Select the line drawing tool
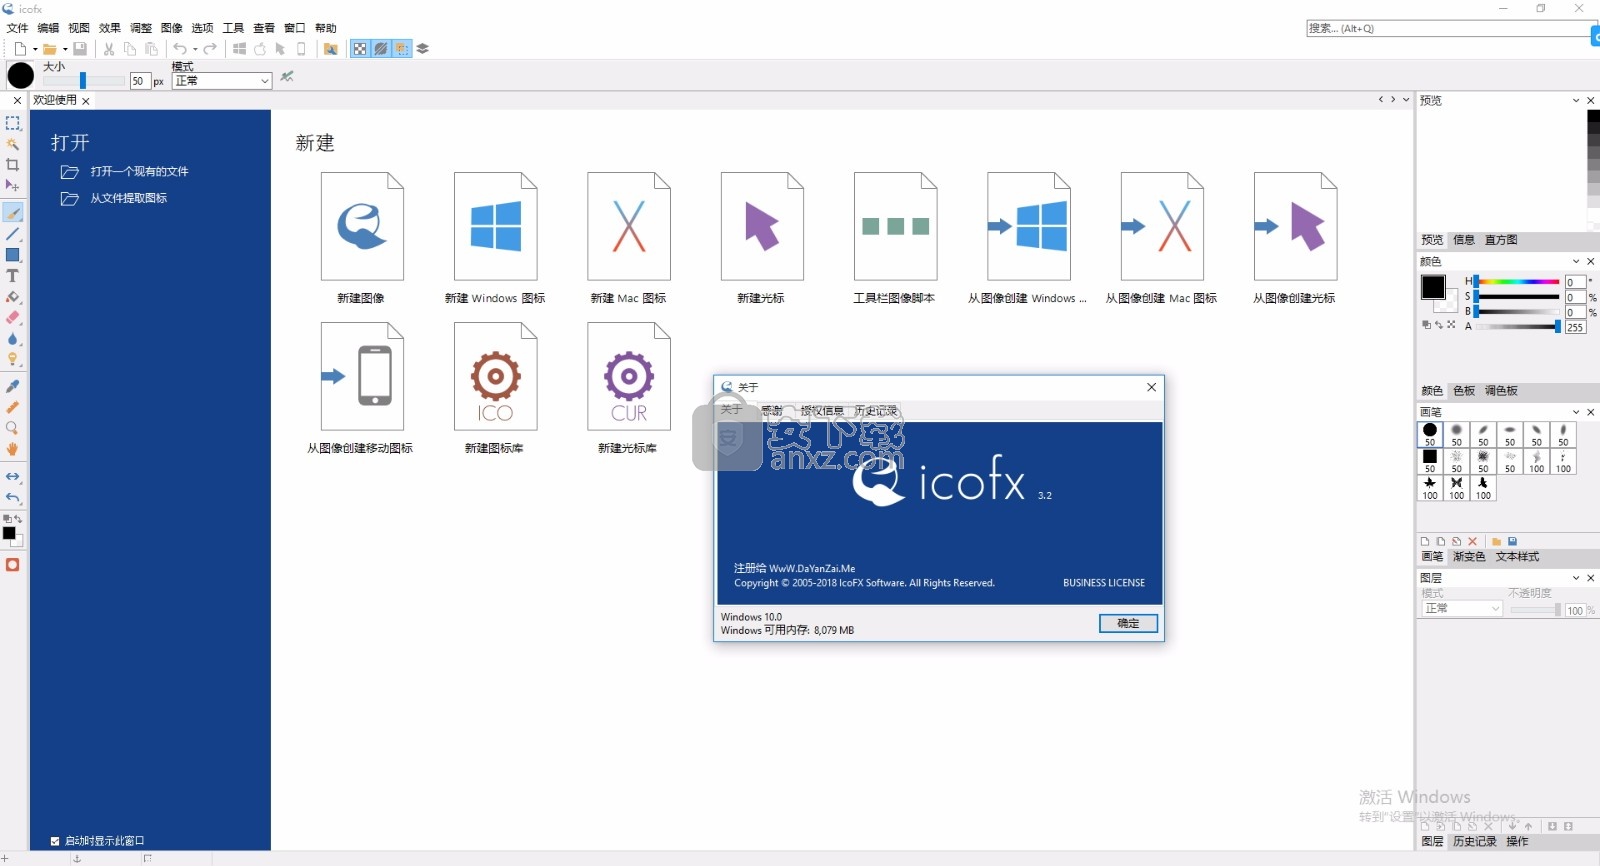The image size is (1600, 866). [x=13, y=234]
